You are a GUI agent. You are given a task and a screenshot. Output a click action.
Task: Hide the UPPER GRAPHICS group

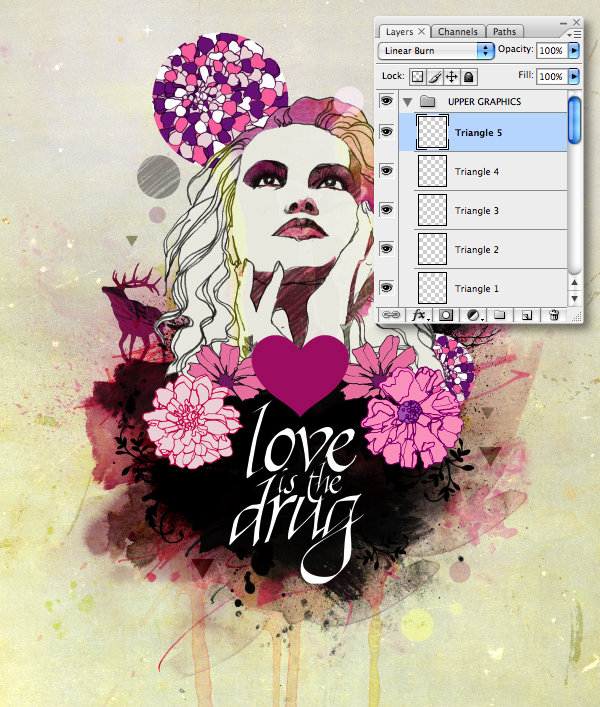[387, 101]
